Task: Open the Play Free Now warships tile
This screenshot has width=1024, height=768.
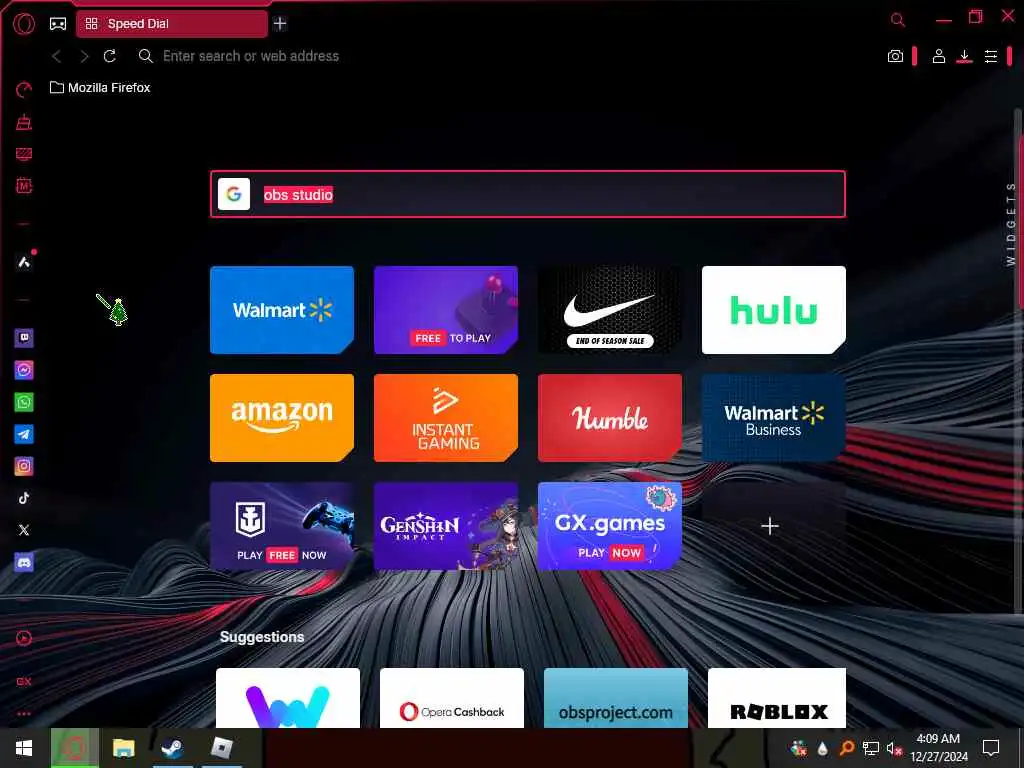Action: pyautogui.click(x=282, y=526)
